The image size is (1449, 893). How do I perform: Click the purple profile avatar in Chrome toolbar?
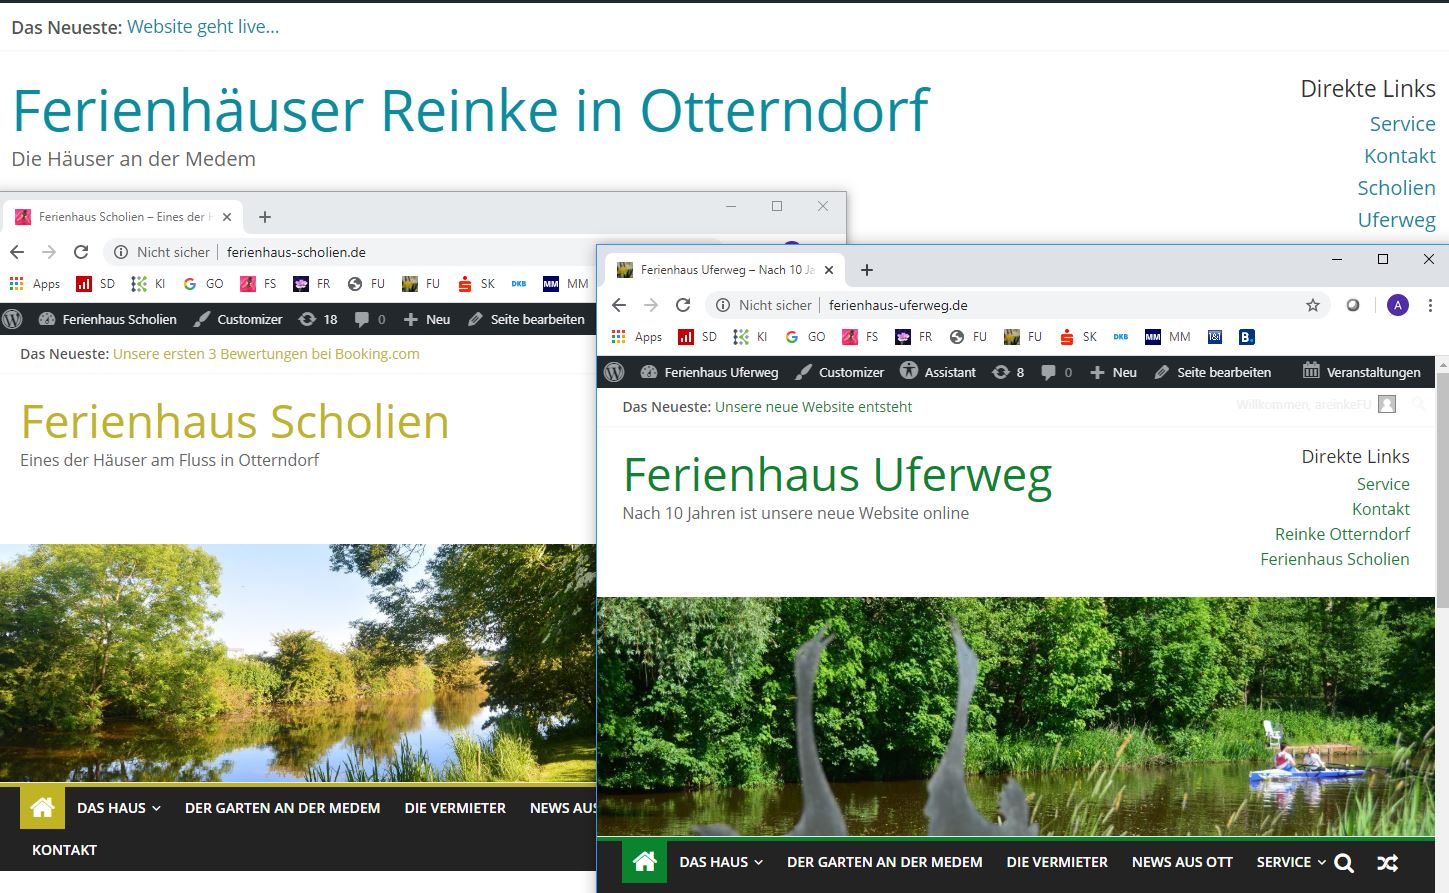1398,305
